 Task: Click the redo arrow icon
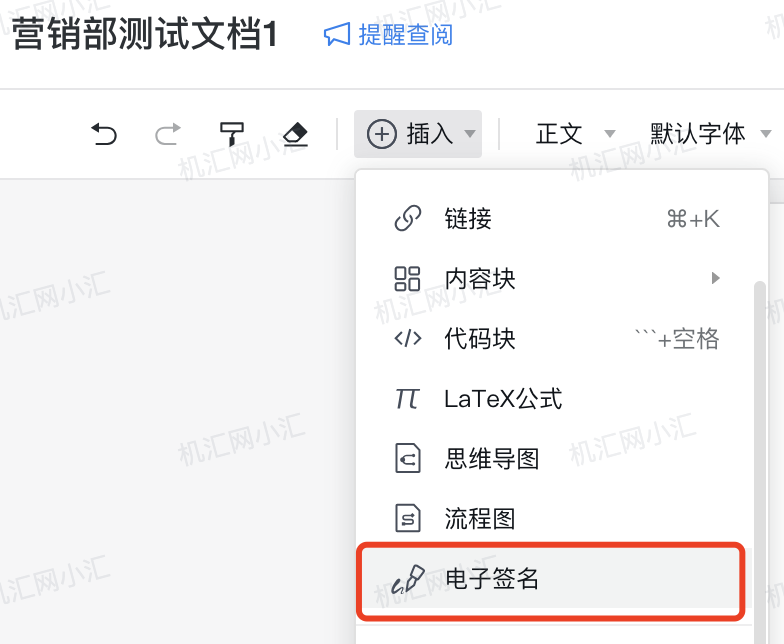[168, 134]
